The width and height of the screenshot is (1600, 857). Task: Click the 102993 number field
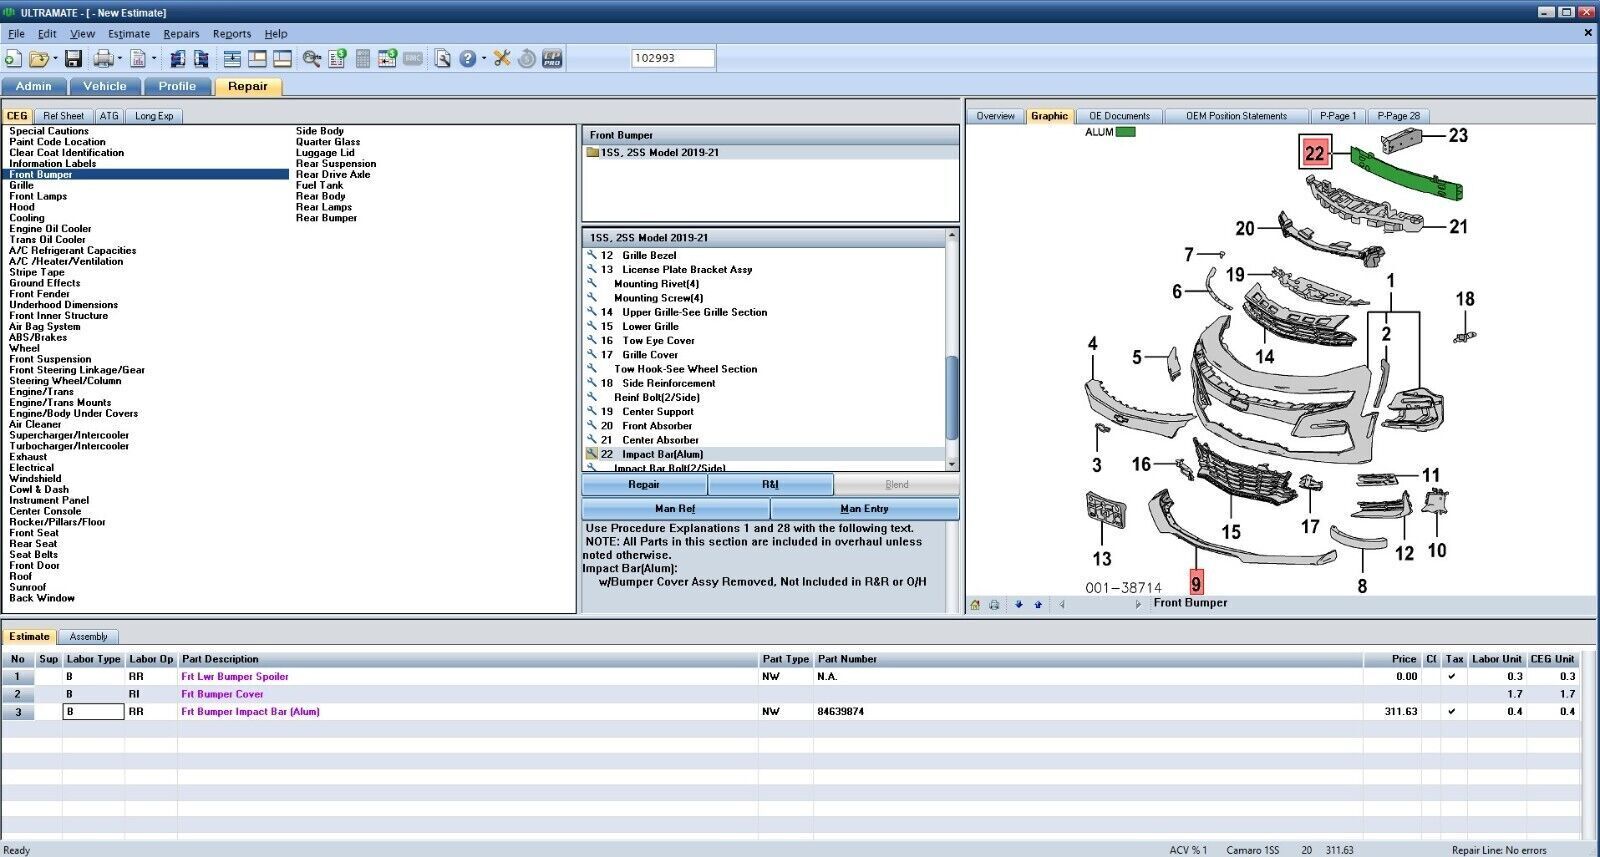pos(672,58)
